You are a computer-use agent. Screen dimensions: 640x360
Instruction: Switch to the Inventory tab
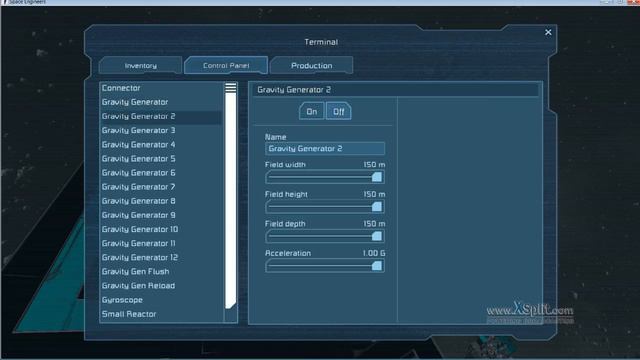coord(140,65)
